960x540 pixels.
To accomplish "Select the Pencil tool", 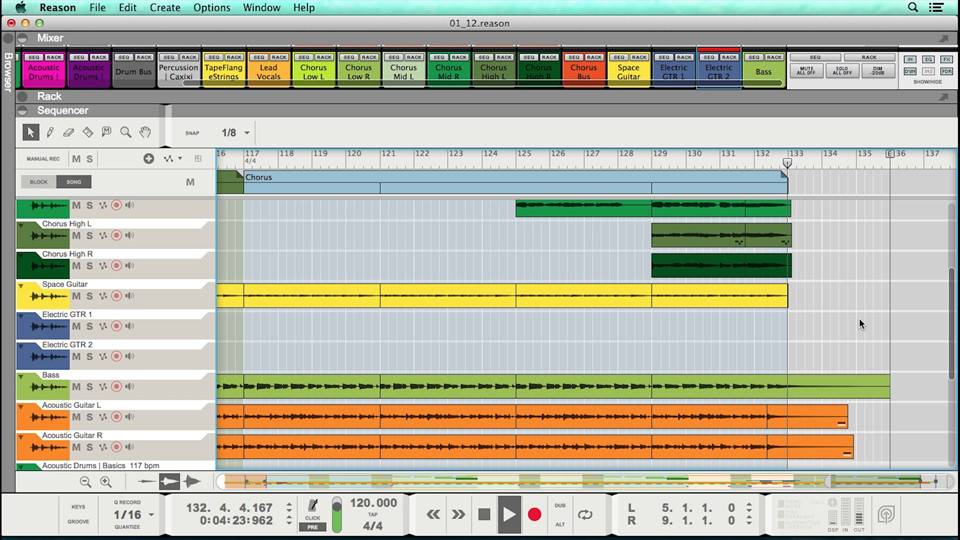I will point(50,132).
